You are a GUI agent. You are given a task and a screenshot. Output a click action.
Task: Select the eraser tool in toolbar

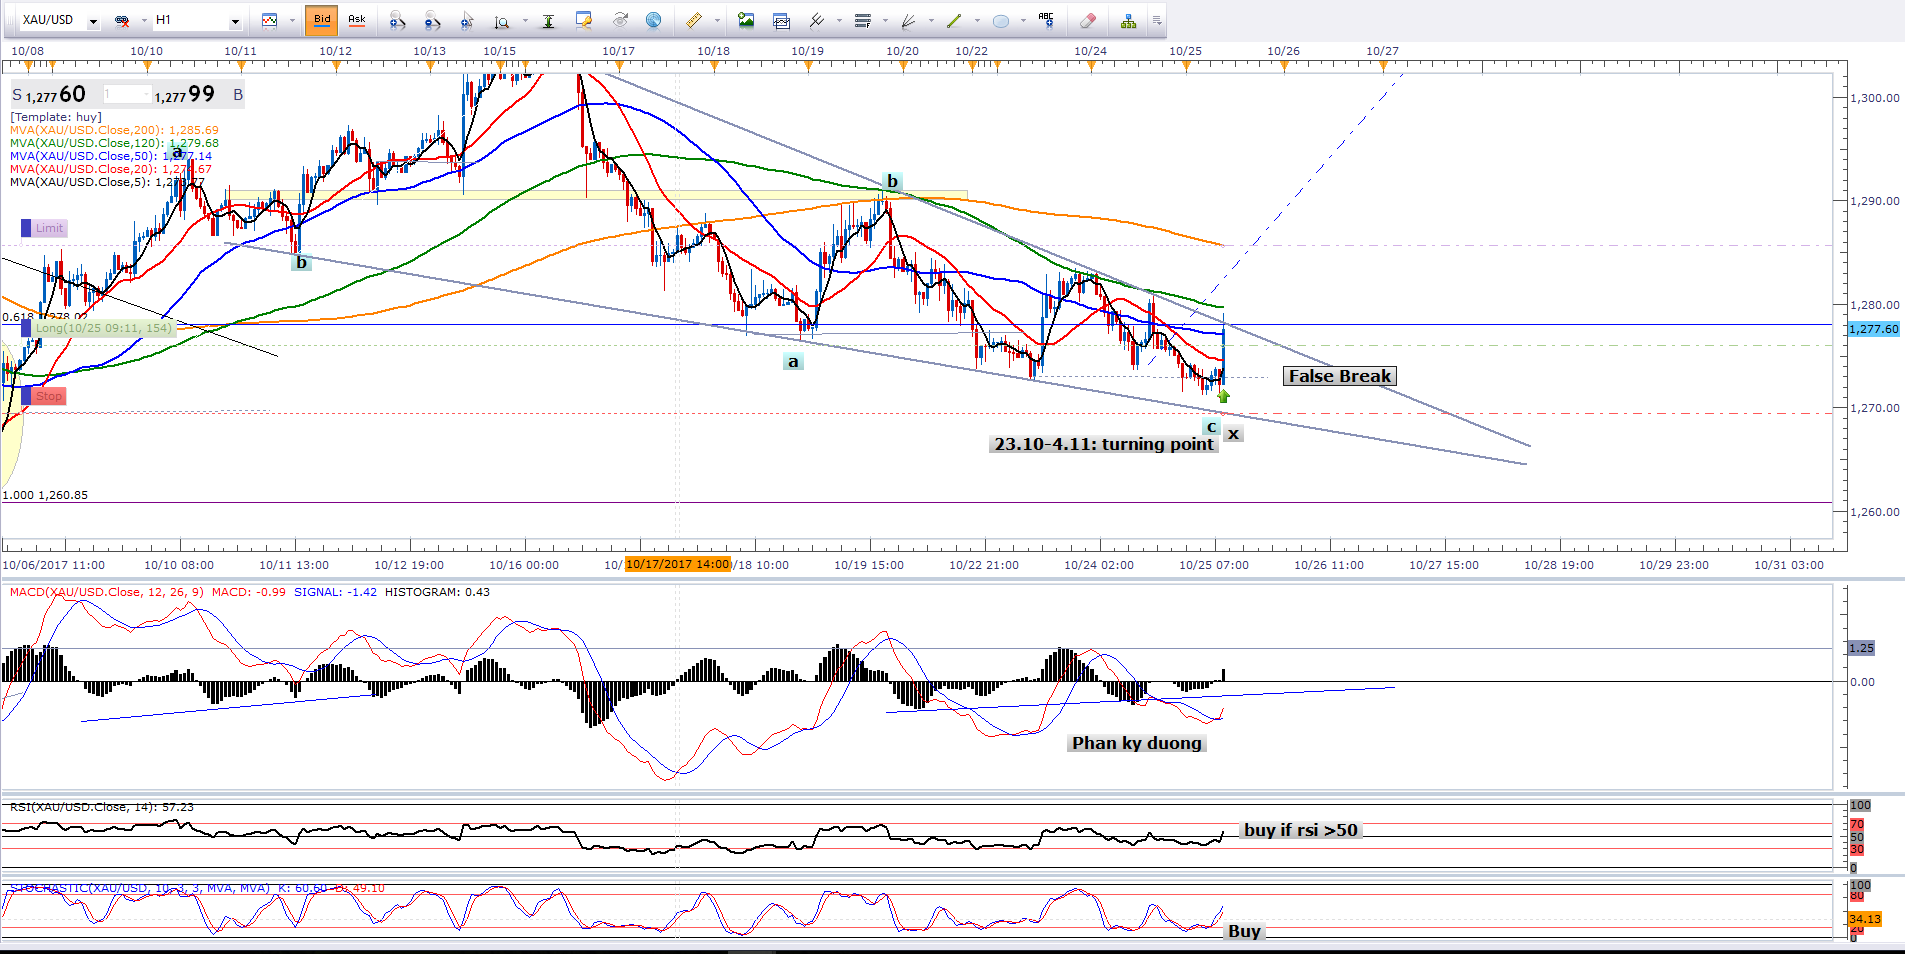[x=1088, y=20]
